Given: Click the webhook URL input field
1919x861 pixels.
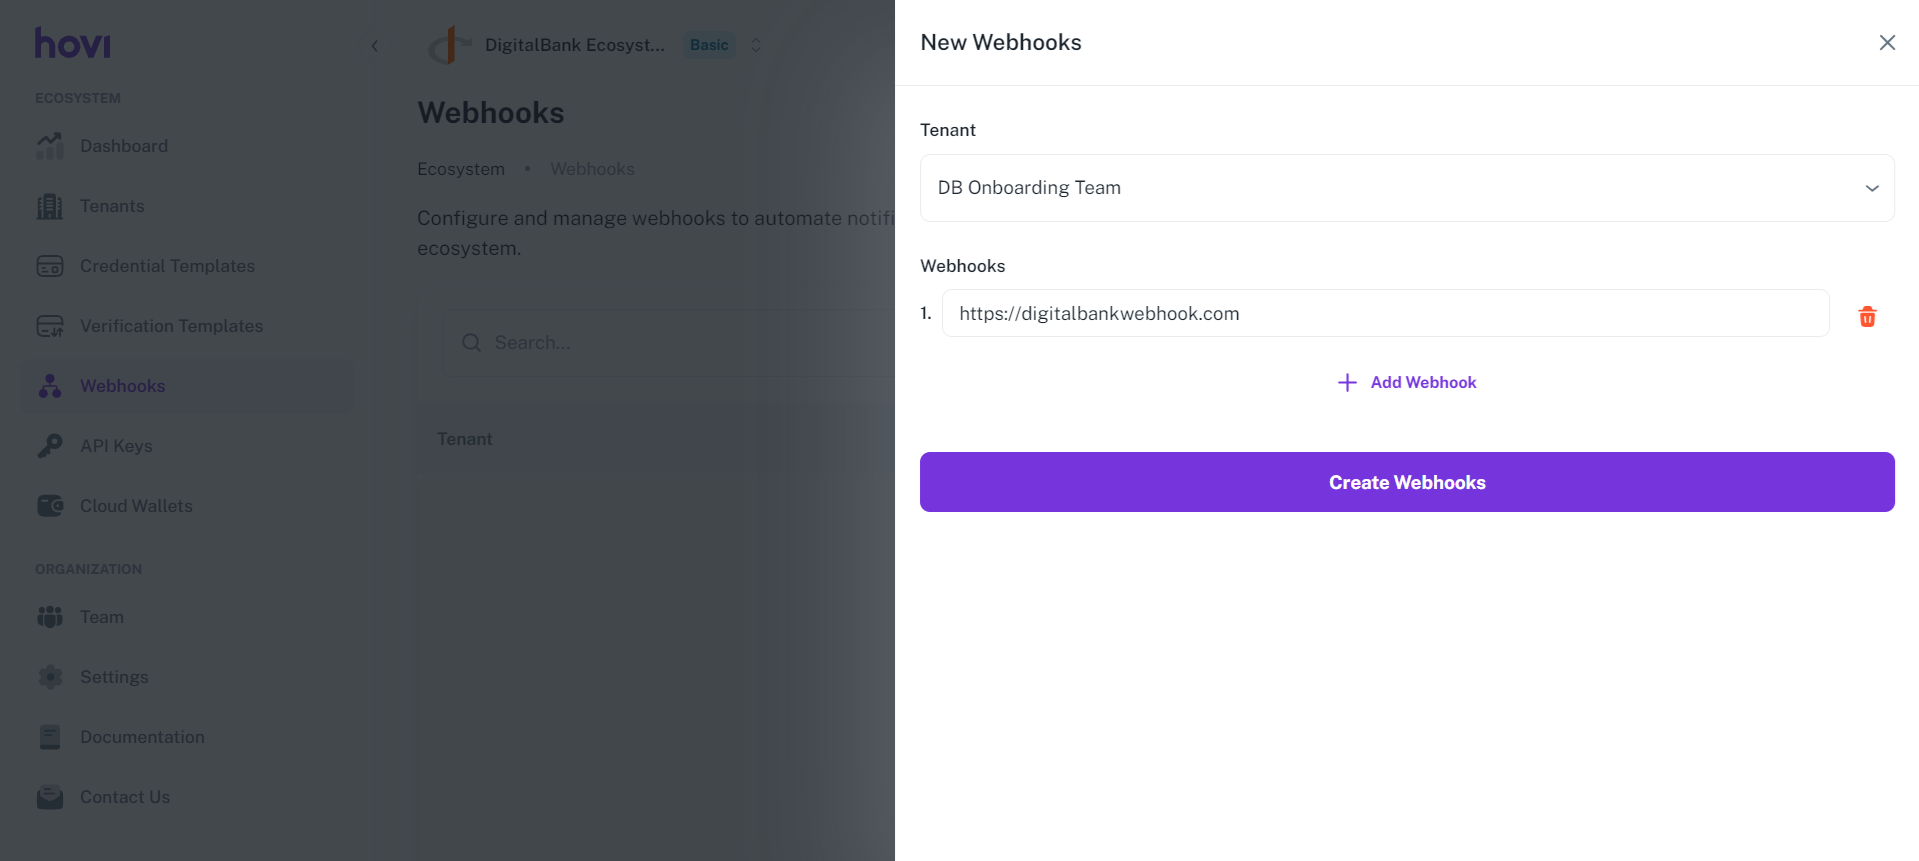Looking at the screenshot, I should 1385,314.
